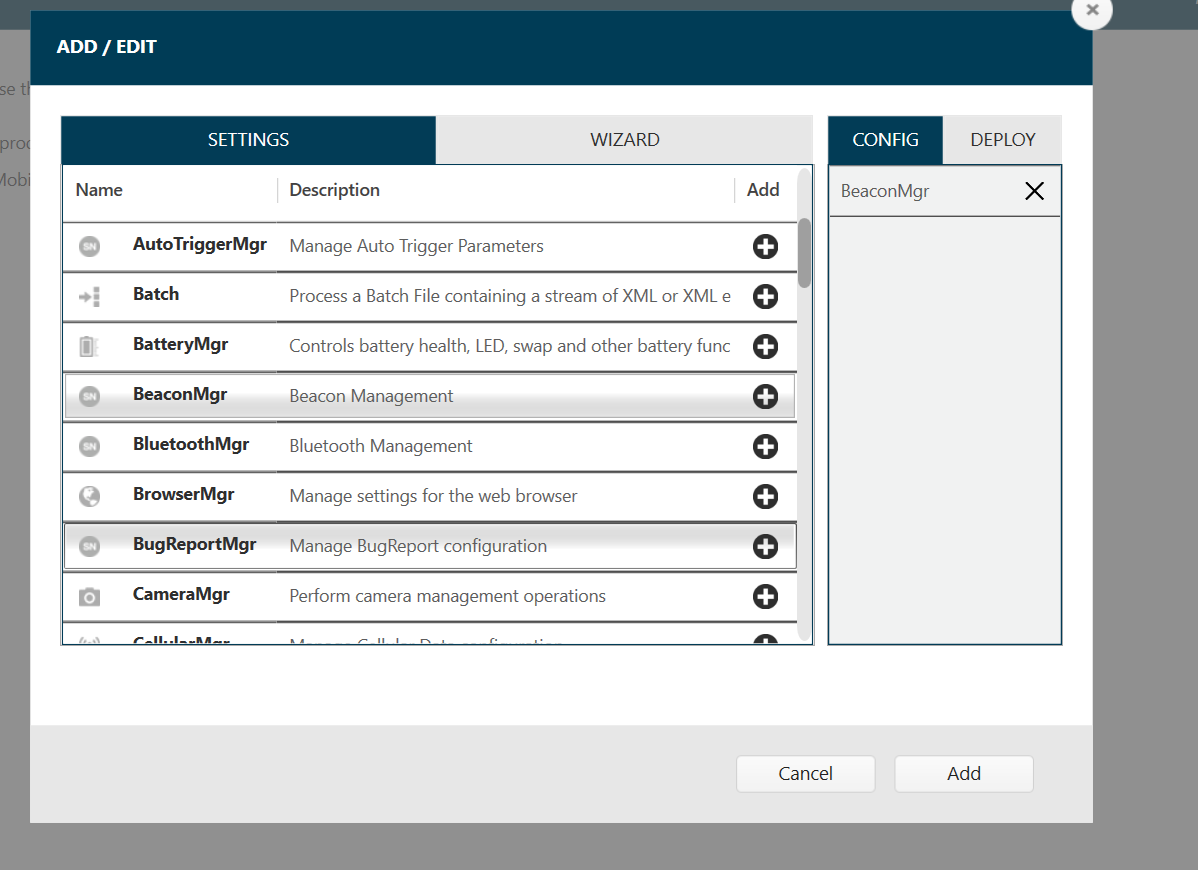The height and width of the screenshot is (870, 1198).
Task: Click the battery icon beside BatteryMgr
Action: tap(90, 347)
